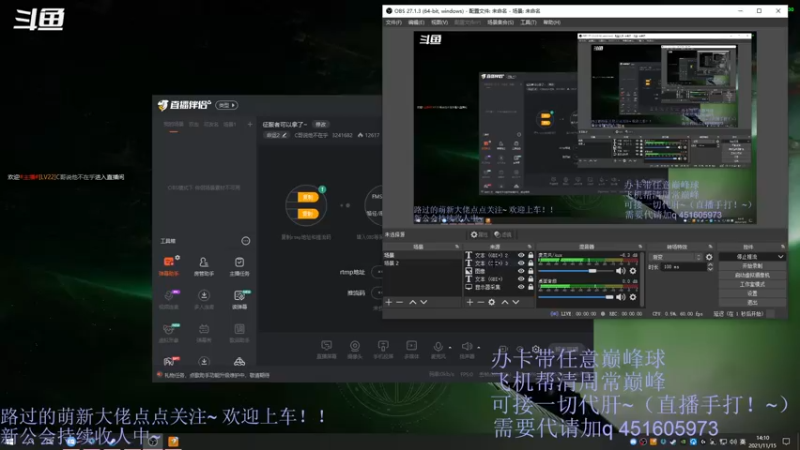Pop out the OBS scenes dock panel
Viewport: 800px width, 450px height.
coord(457,247)
